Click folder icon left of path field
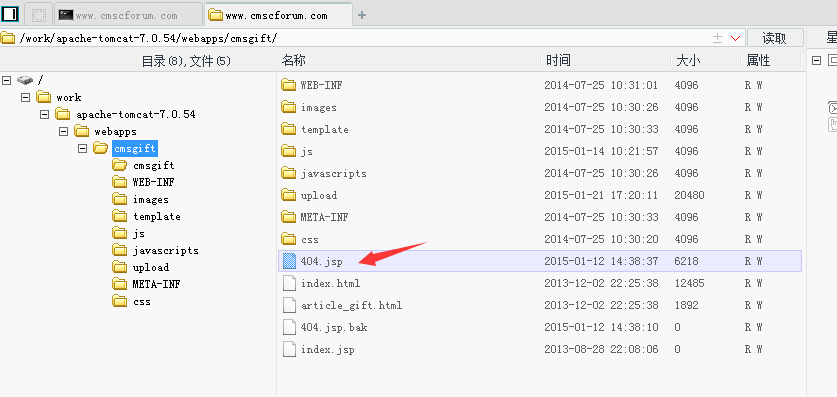This screenshot has width=837, height=397. click(x=7, y=38)
